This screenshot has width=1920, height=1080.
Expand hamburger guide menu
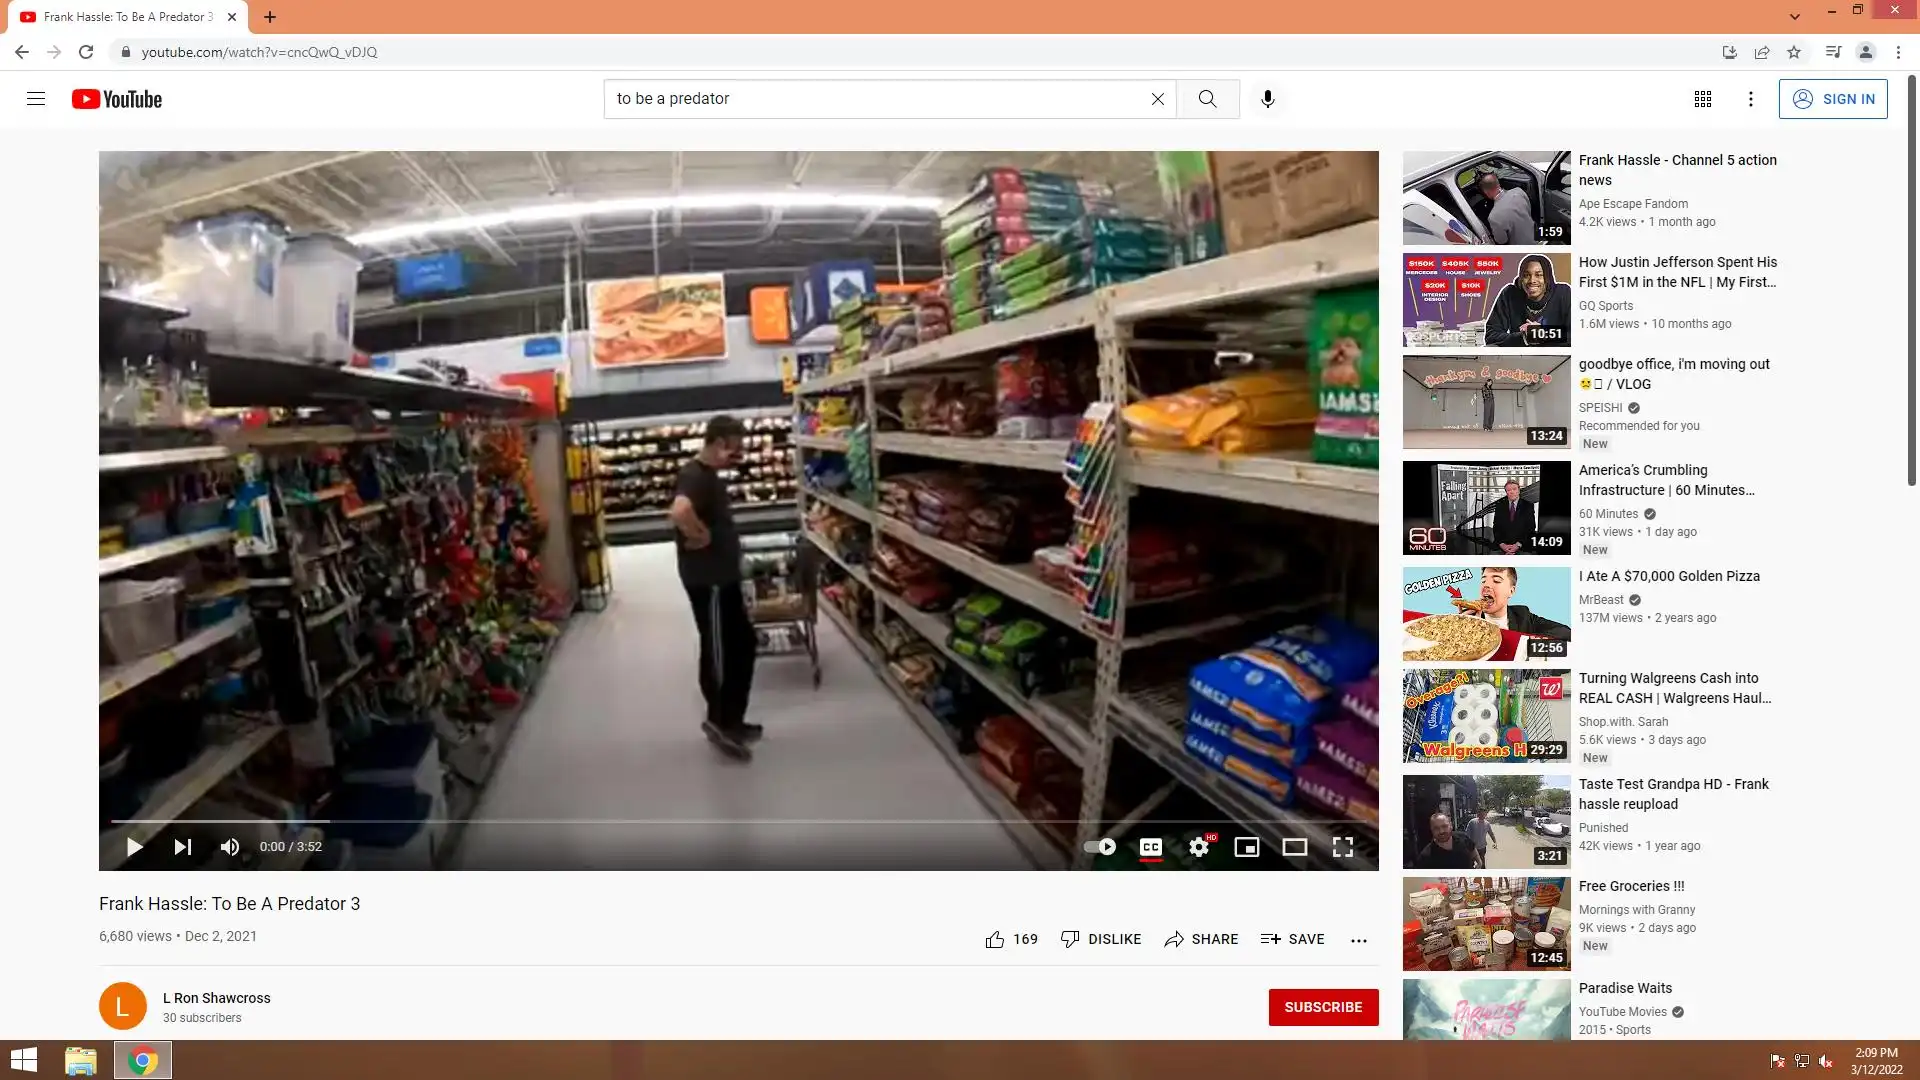[36, 99]
